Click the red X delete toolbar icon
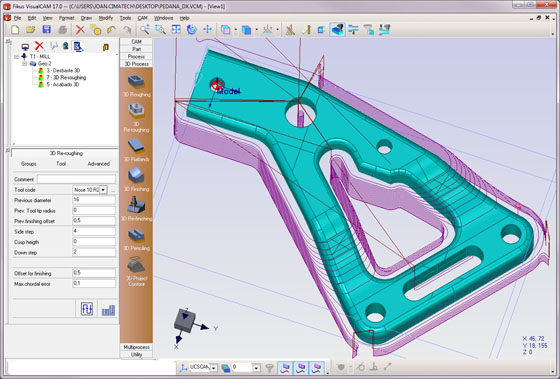560x379 pixels. [80, 30]
